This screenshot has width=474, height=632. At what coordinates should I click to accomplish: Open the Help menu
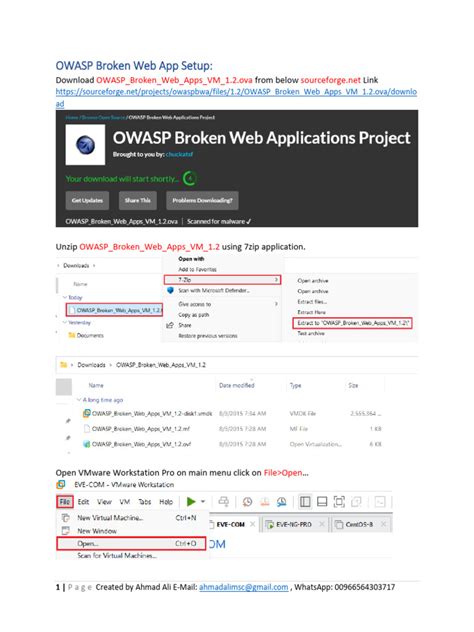click(x=166, y=502)
